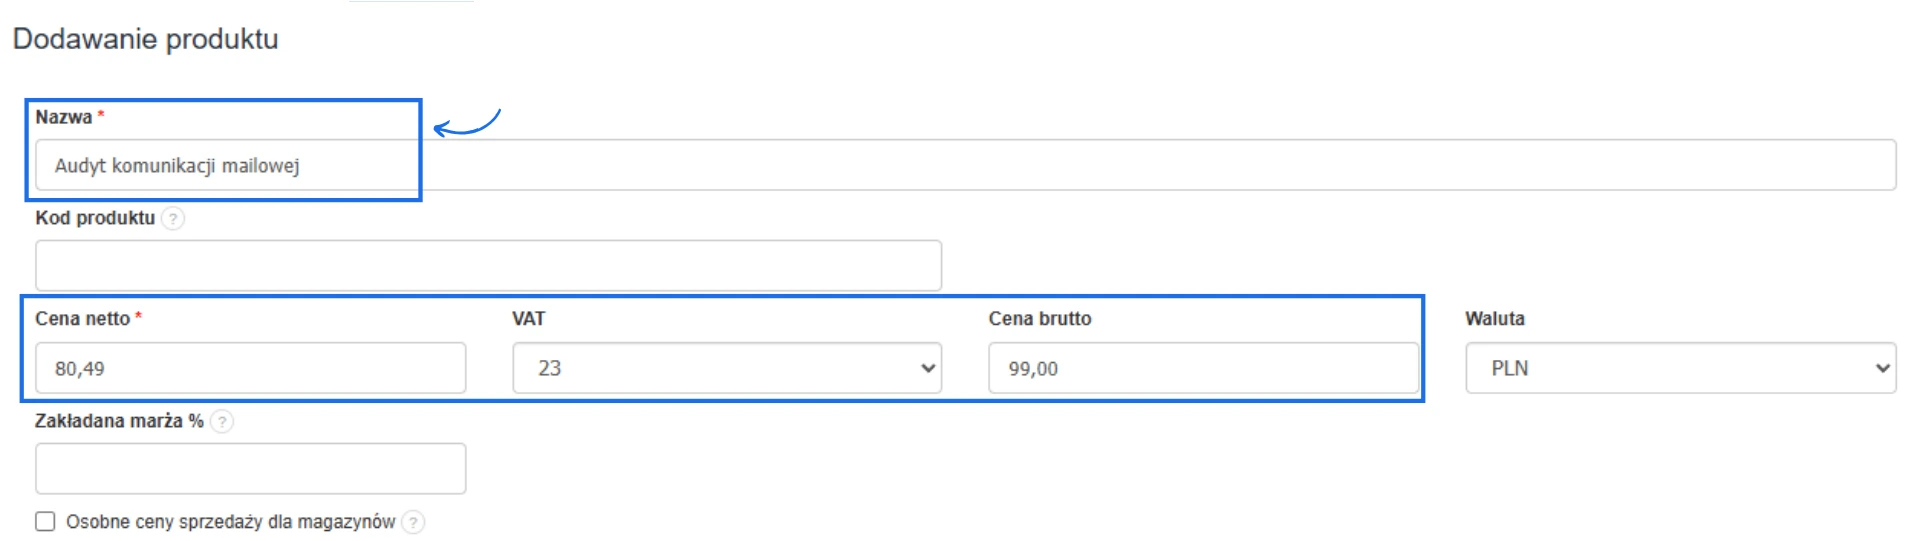The image size is (1920, 541).
Task: Click the Kod produktu label text
Action: click(x=95, y=218)
